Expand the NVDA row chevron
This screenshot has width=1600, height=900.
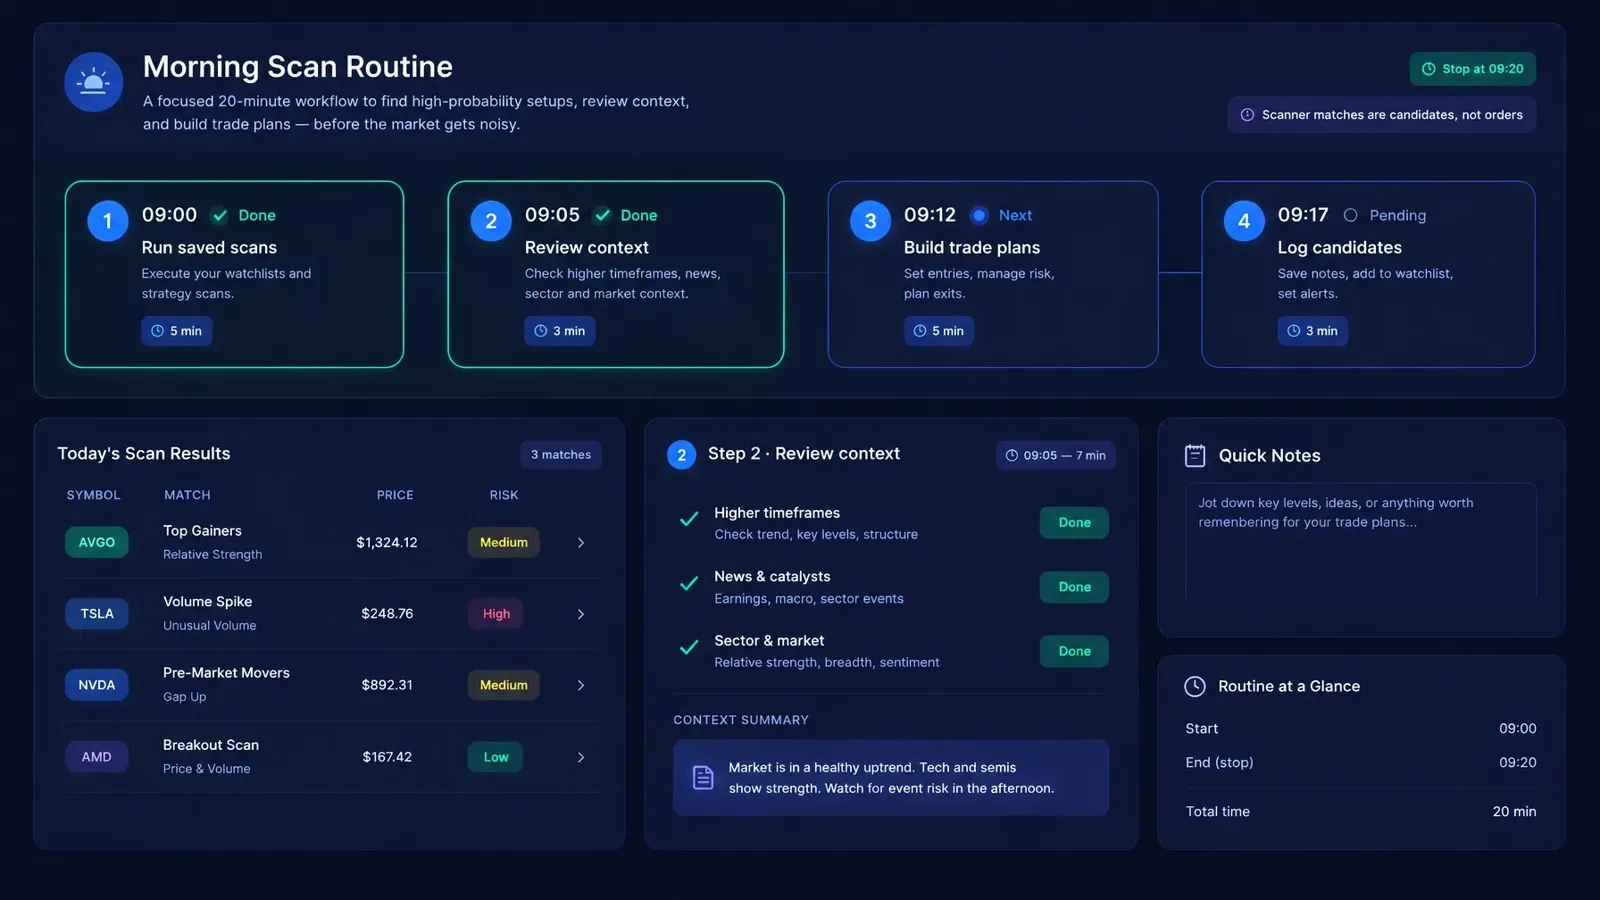click(581, 685)
